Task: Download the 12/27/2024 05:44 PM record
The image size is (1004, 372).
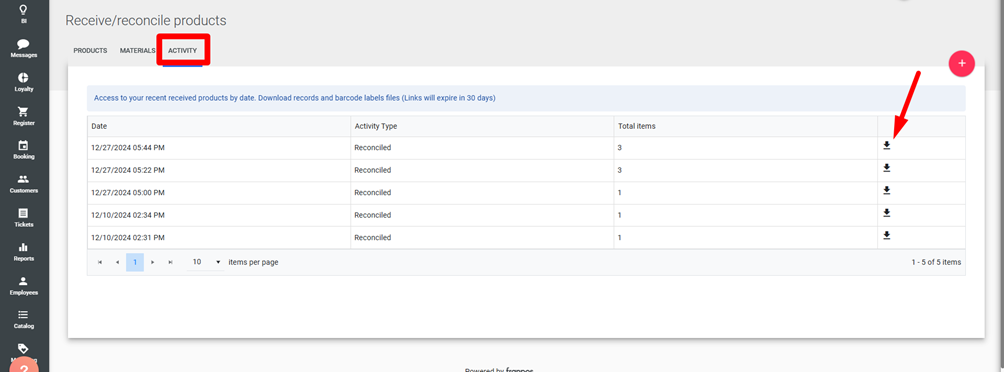Action: [x=887, y=145]
